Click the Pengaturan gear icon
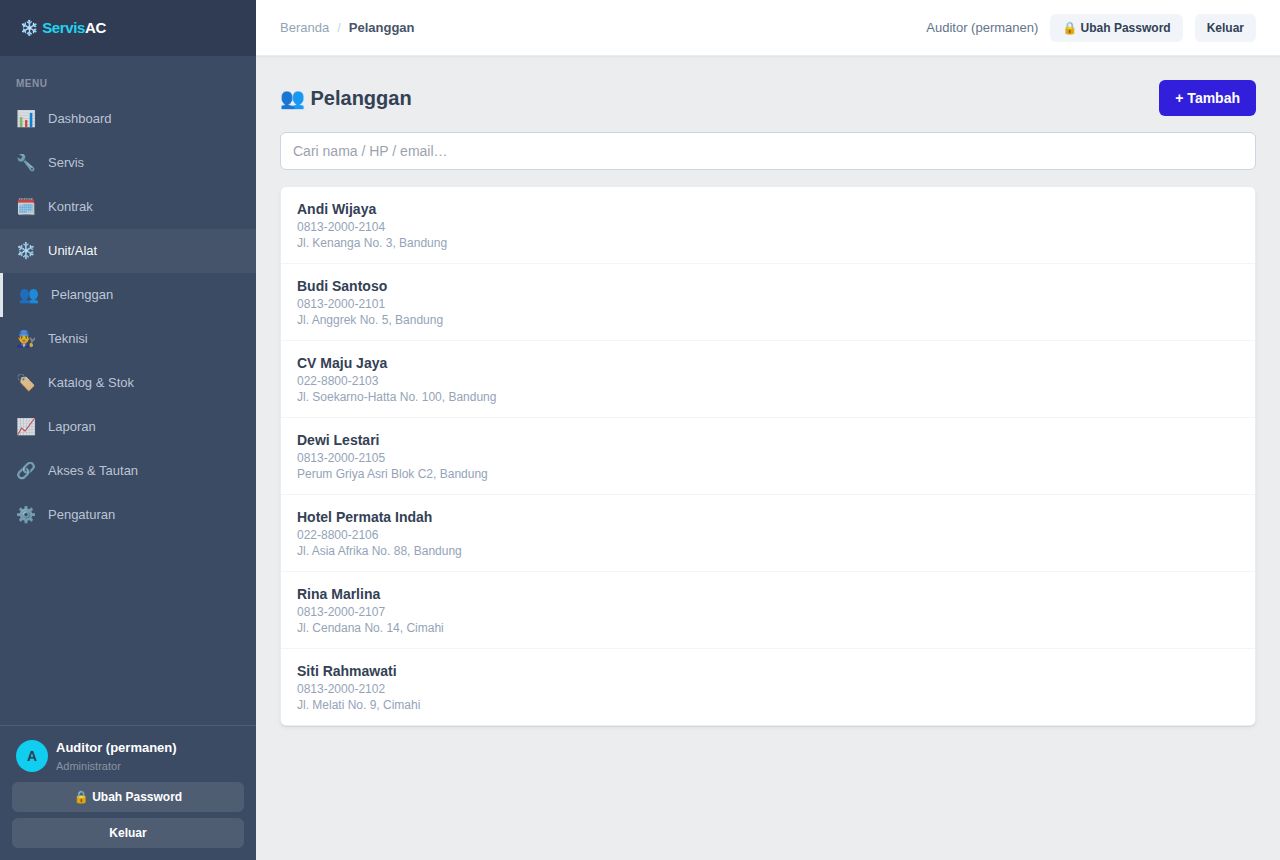1280x860 pixels. (26, 515)
